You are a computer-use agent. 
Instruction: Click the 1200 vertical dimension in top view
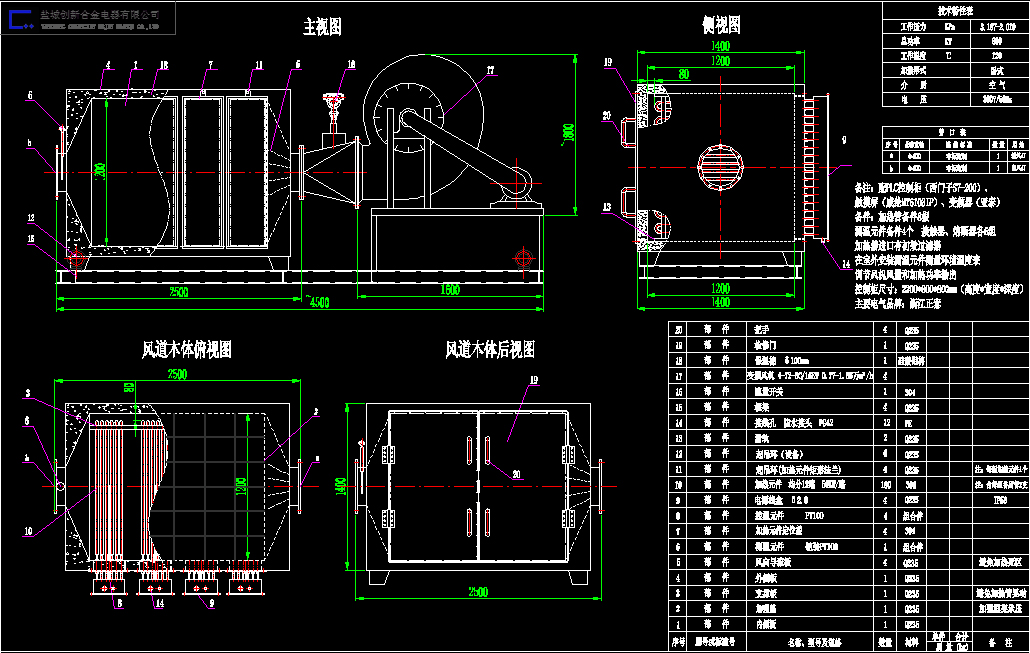pos(240,487)
